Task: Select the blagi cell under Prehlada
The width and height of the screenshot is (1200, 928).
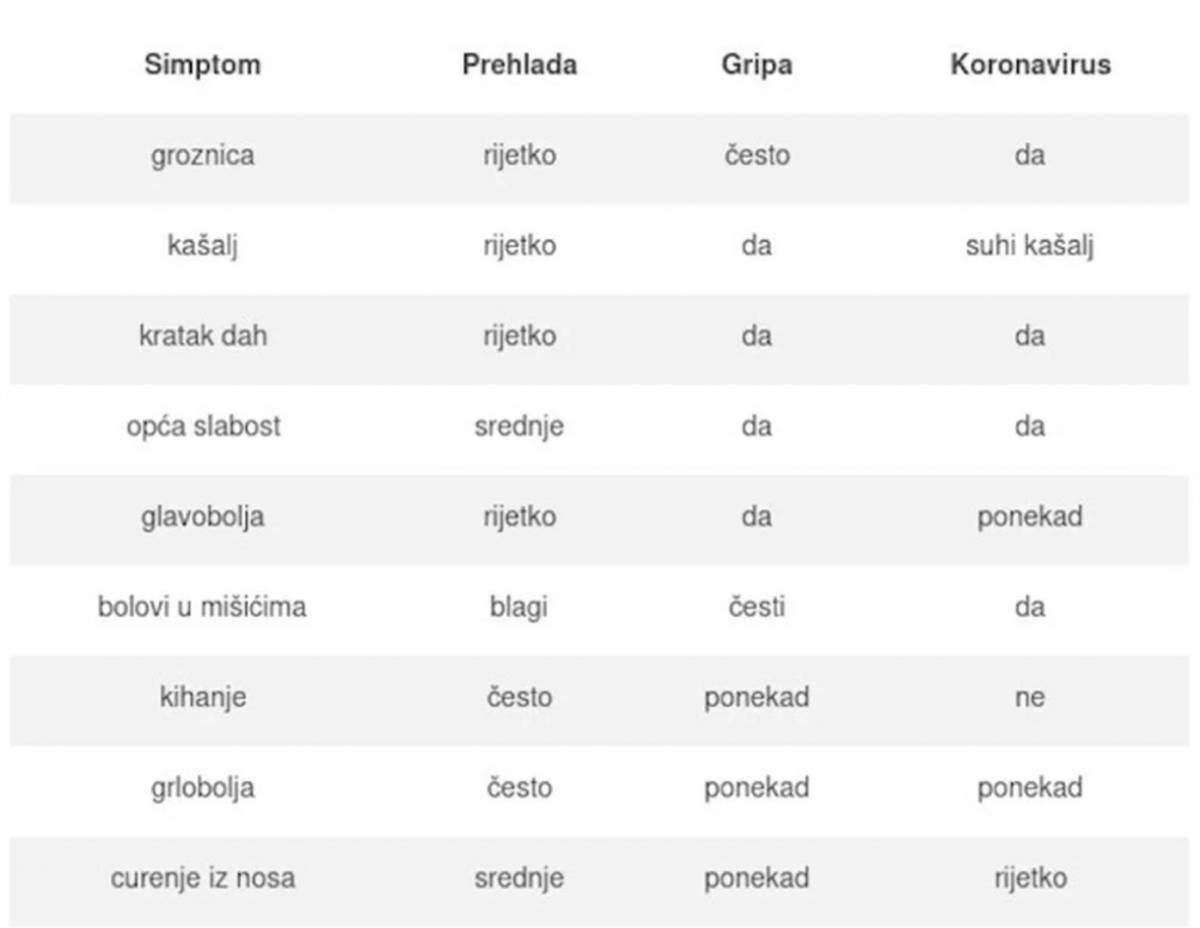Action: 519,607
